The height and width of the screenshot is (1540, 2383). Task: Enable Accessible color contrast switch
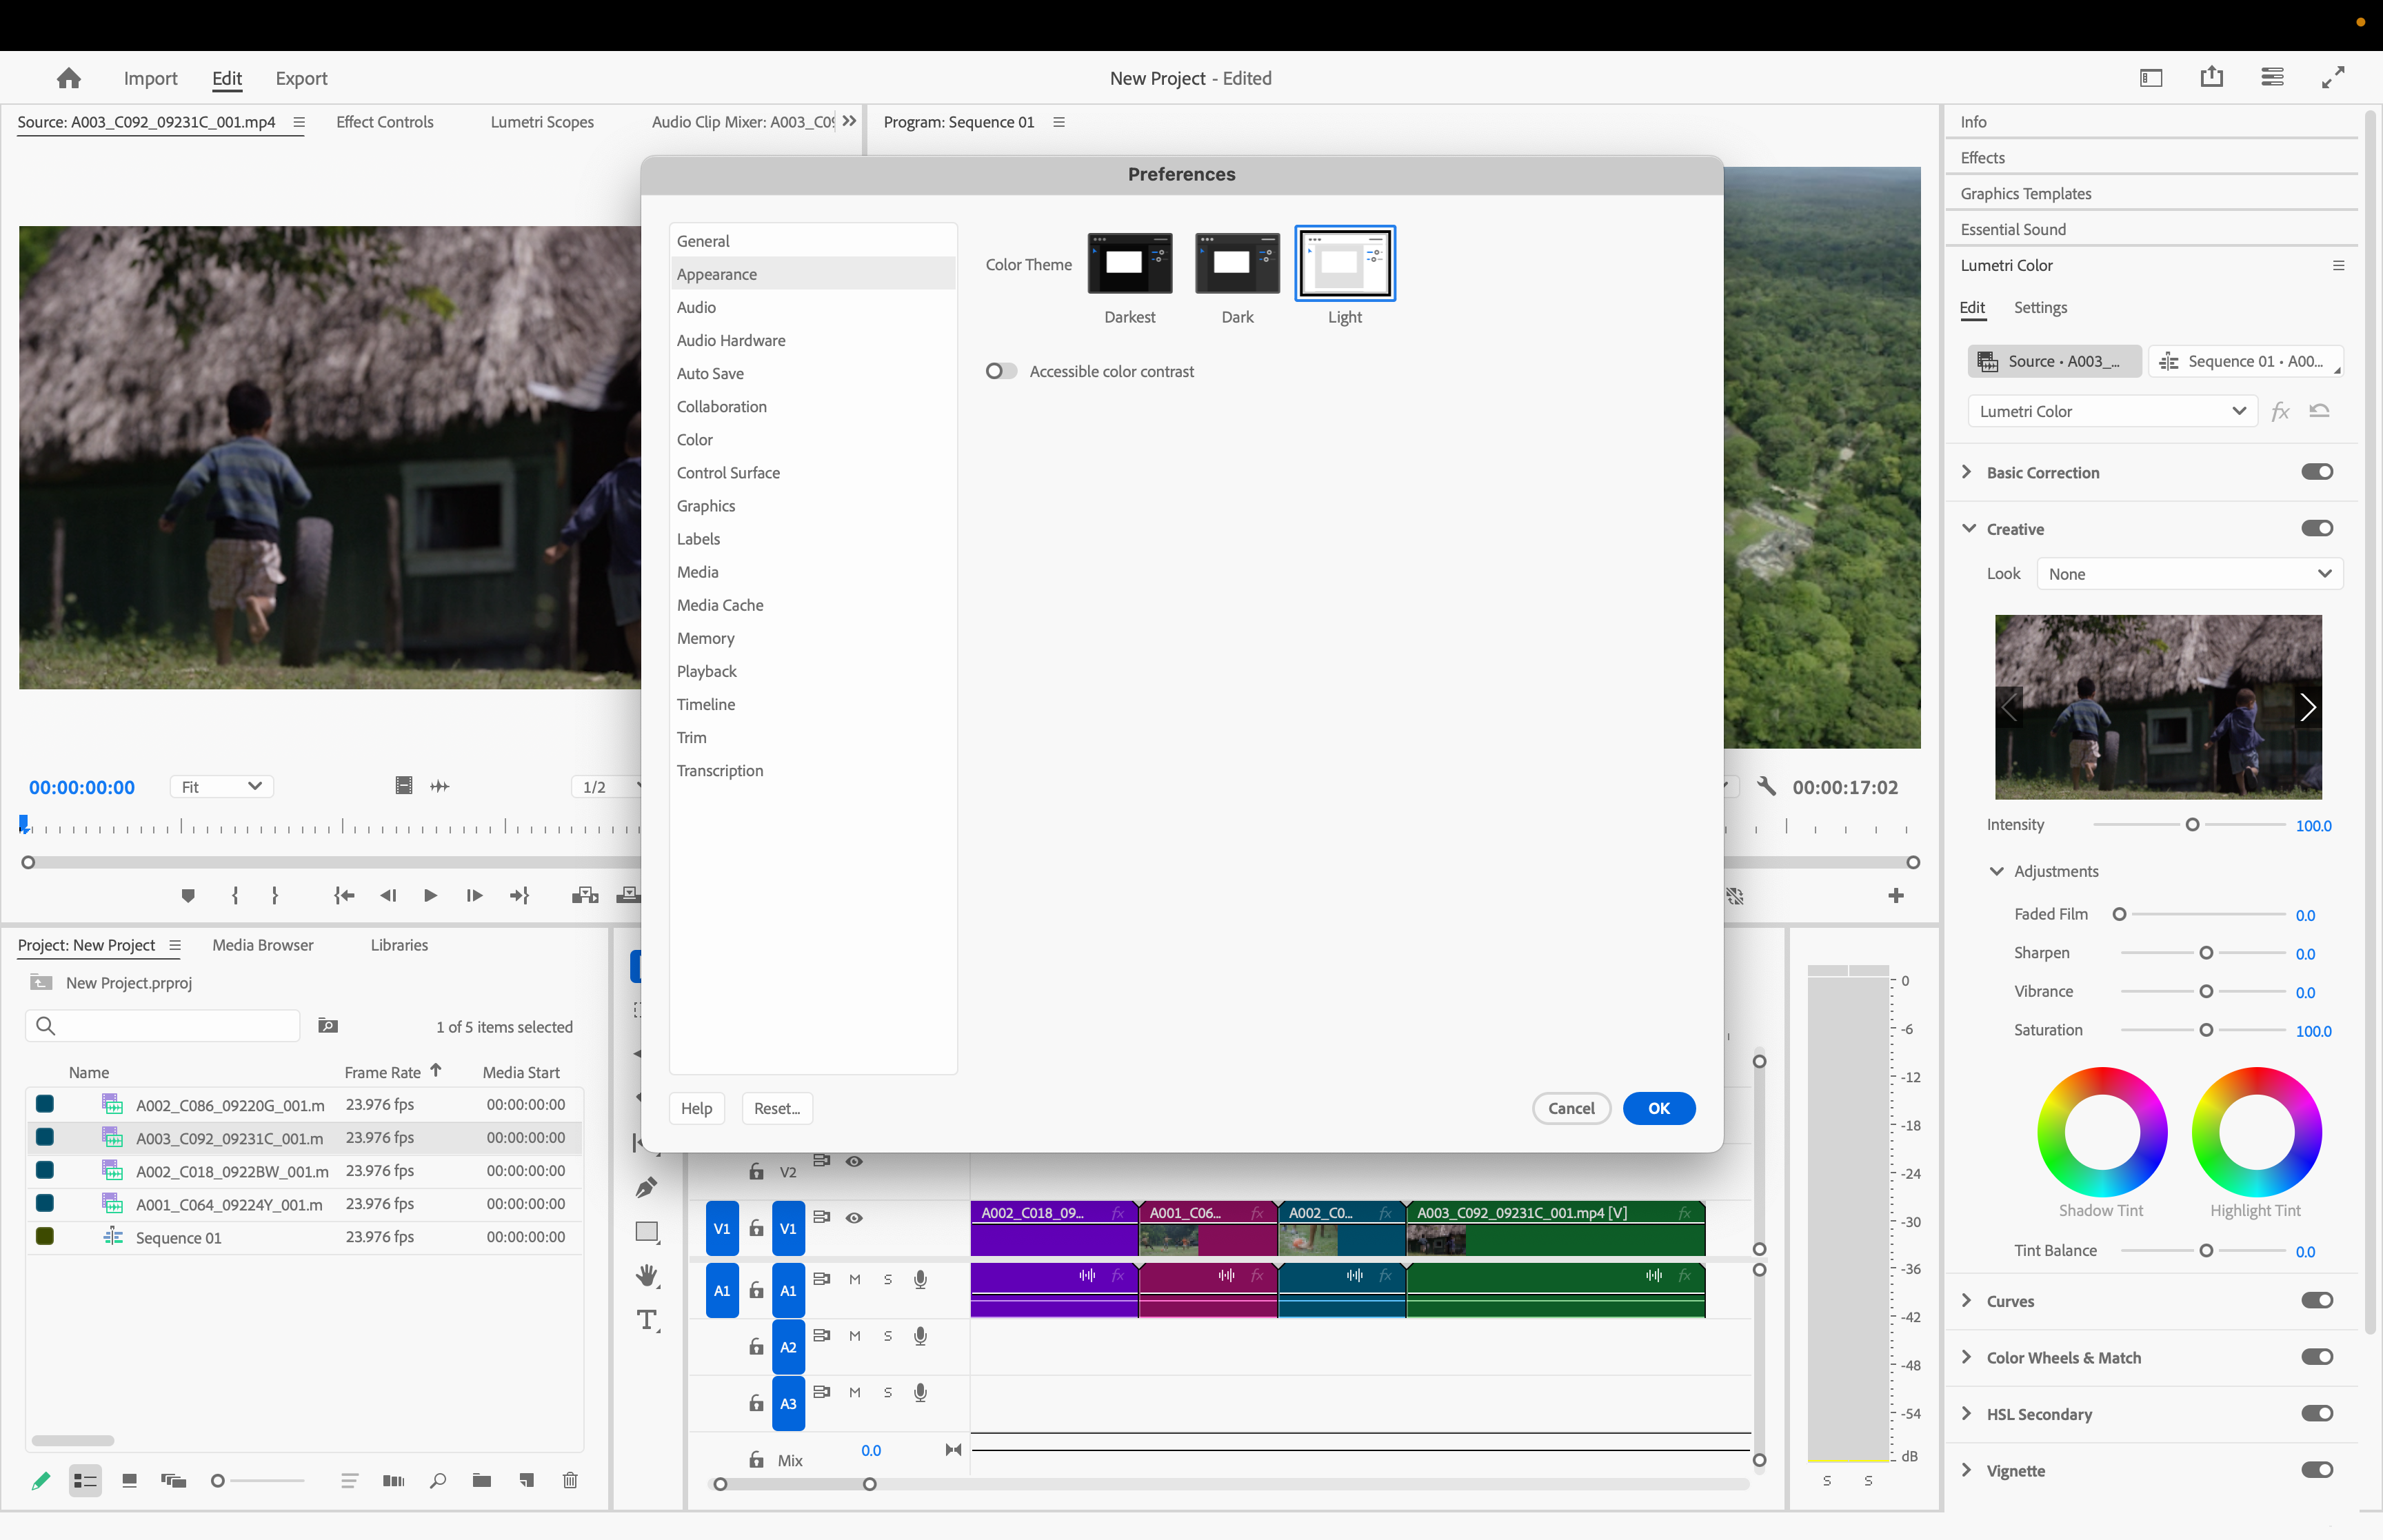(x=1001, y=371)
